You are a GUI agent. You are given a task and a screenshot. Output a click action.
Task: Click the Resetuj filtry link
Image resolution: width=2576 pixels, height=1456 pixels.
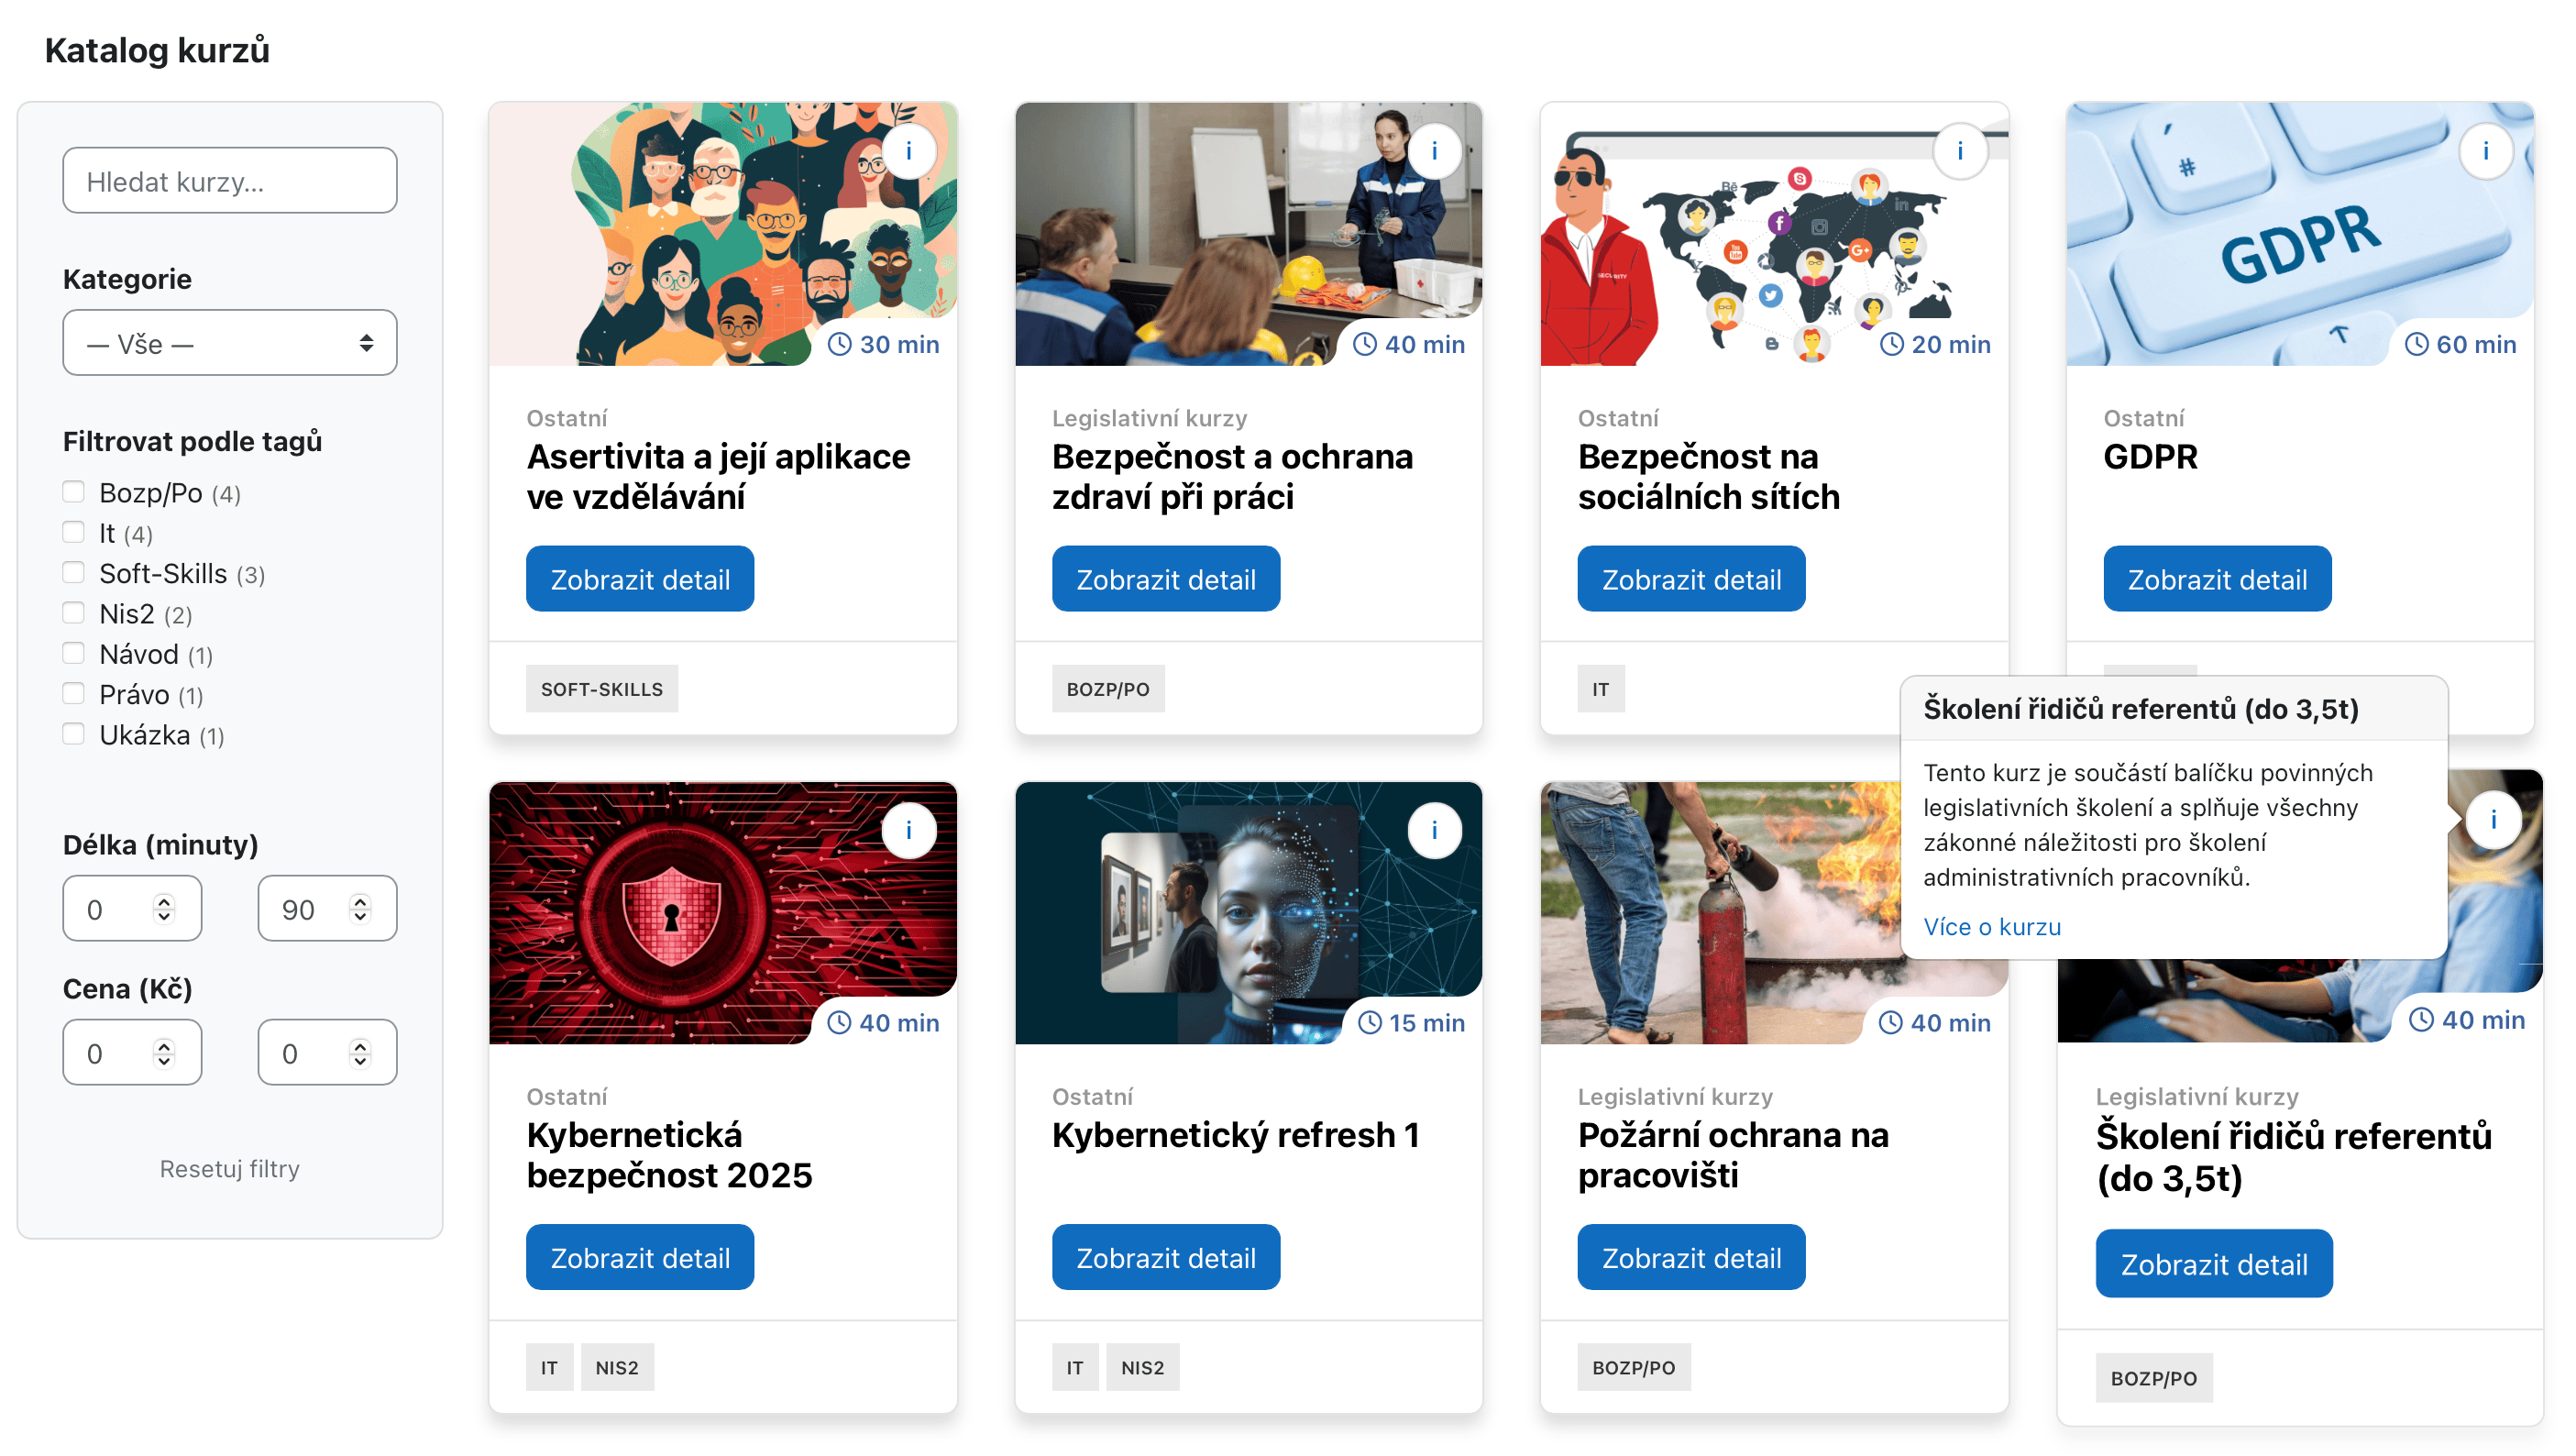pos(230,1168)
